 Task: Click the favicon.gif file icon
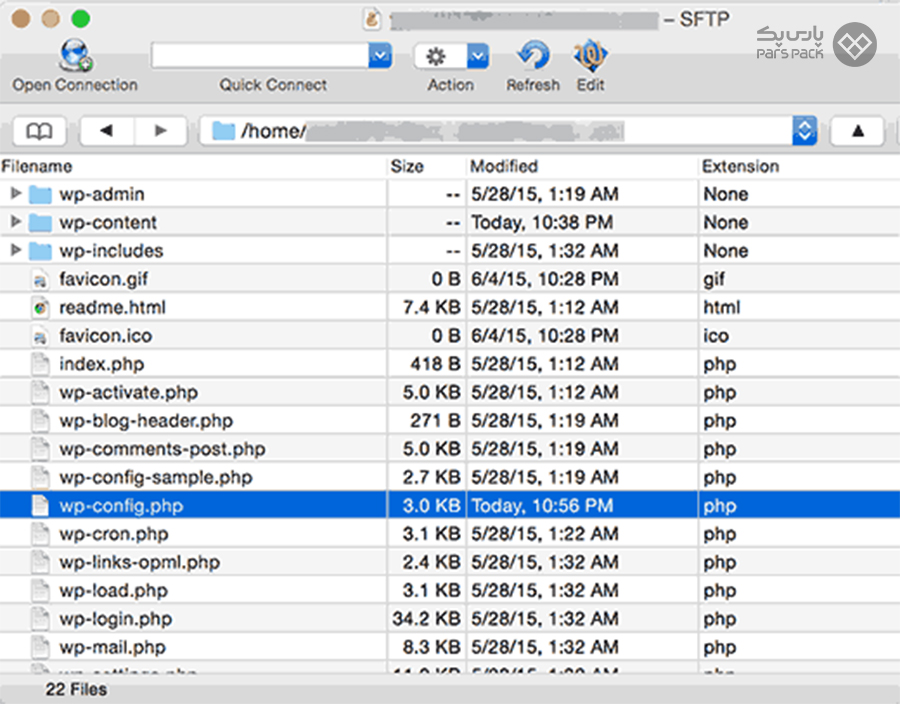click(40, 279)
